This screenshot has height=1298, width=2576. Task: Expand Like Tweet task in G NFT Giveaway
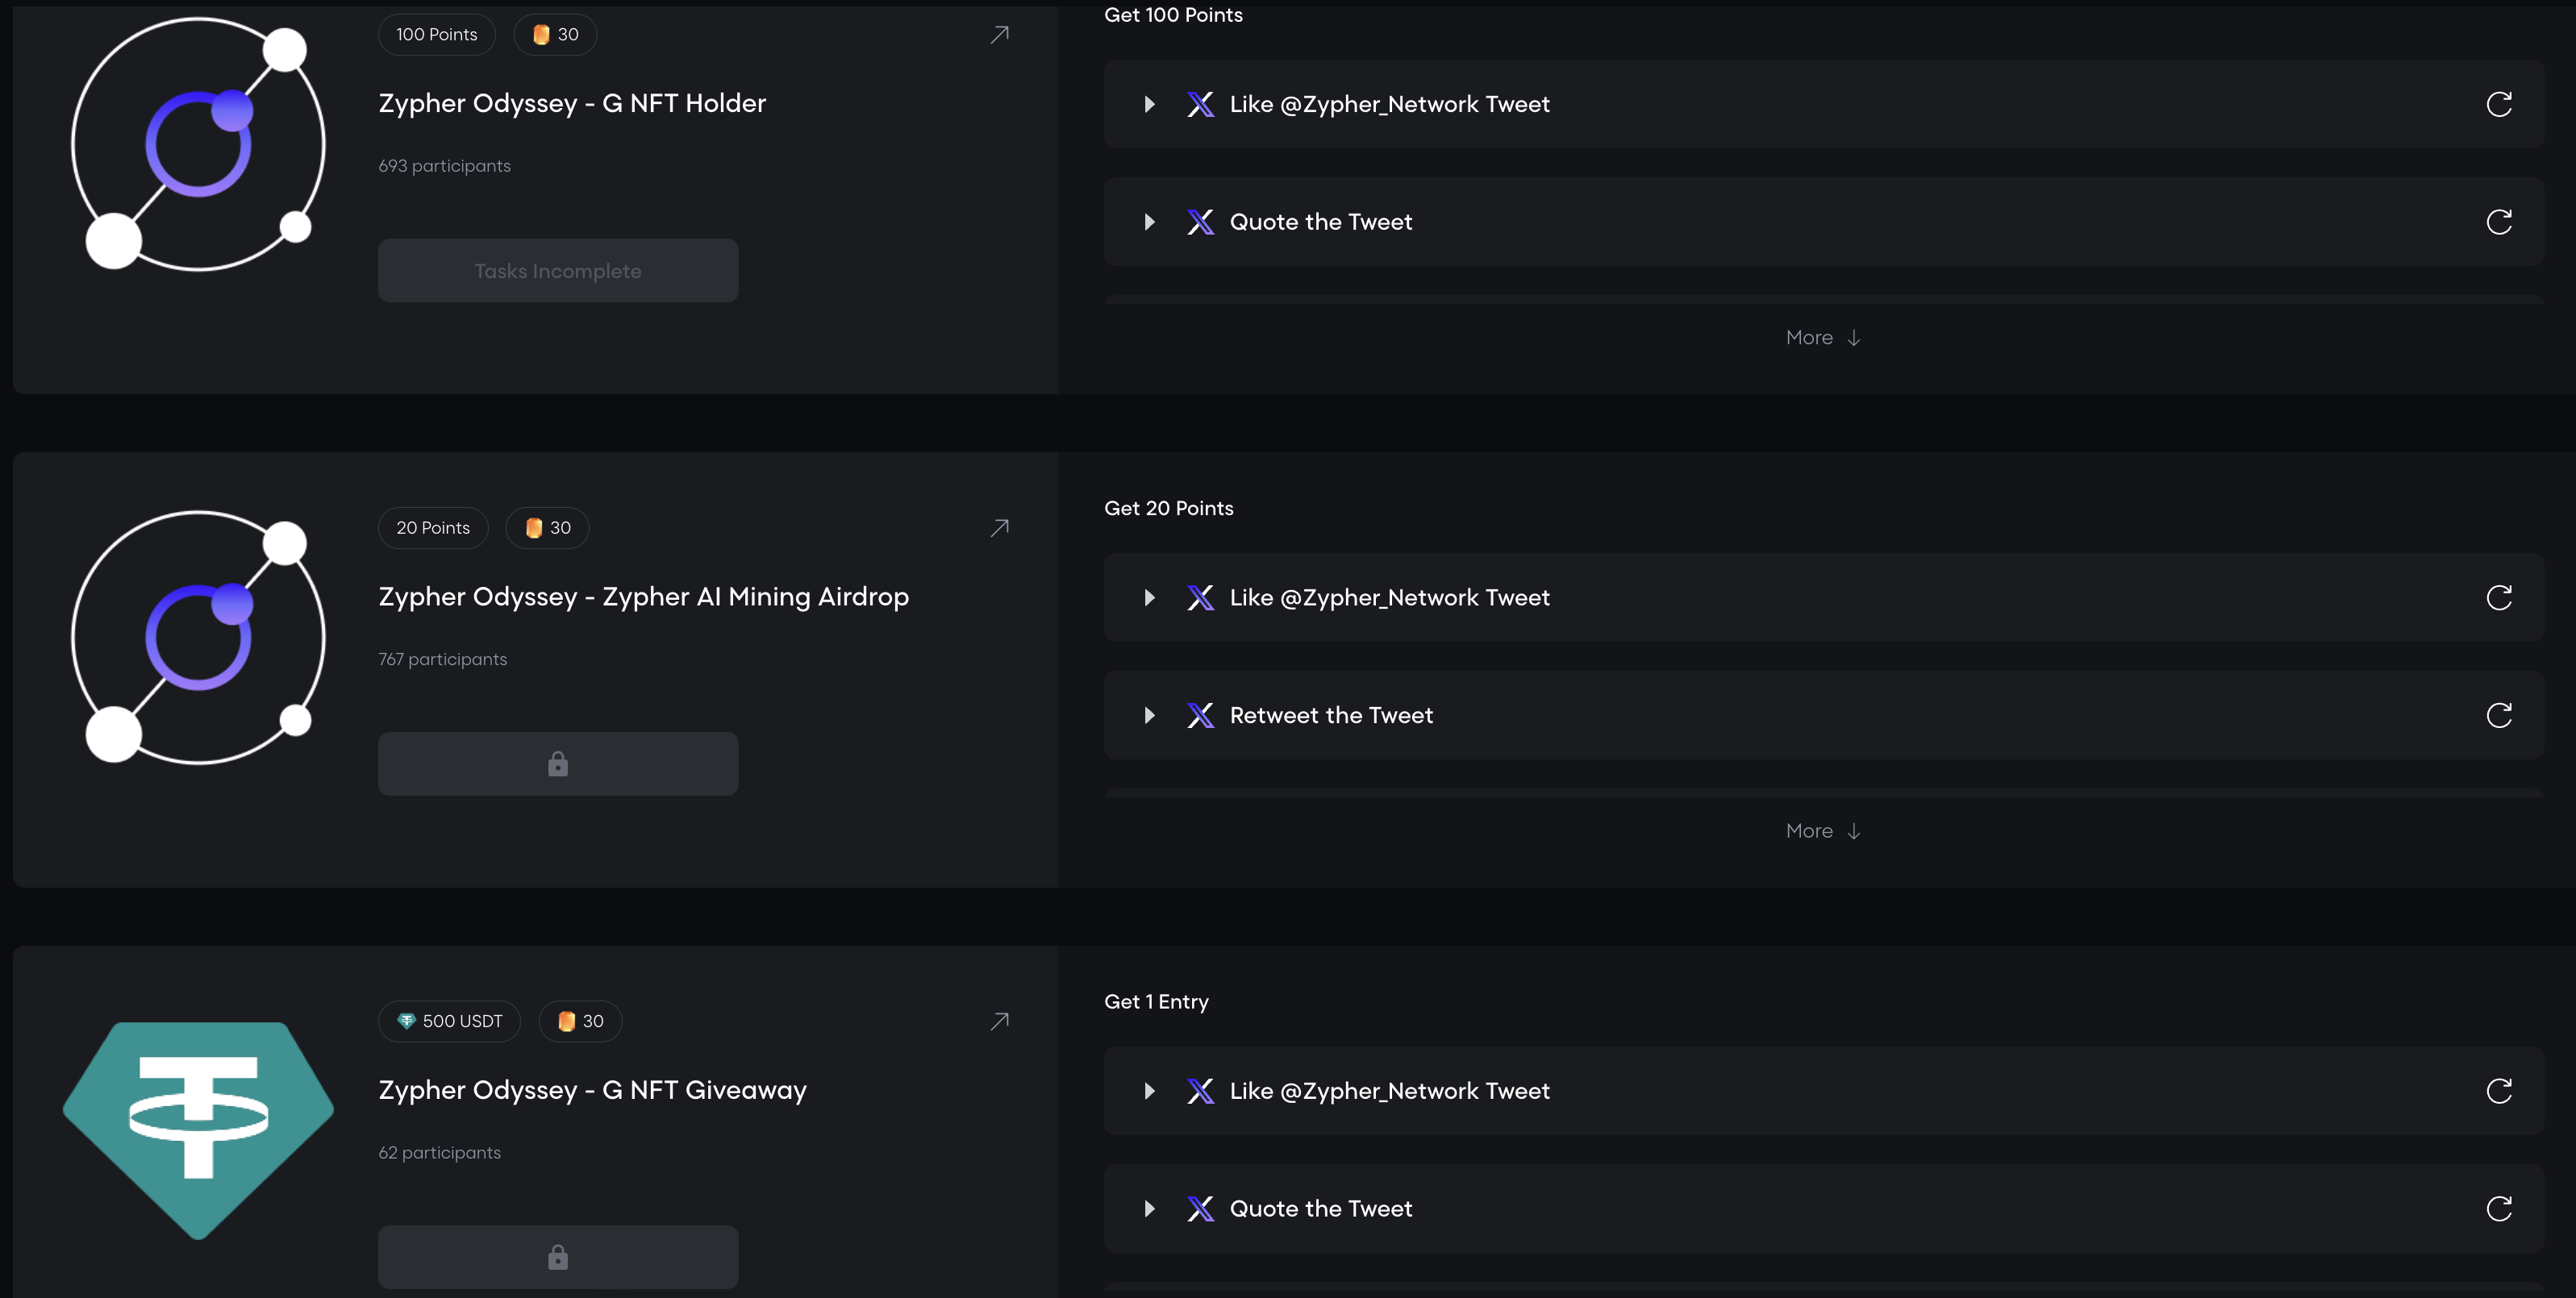(1150, 1091)
